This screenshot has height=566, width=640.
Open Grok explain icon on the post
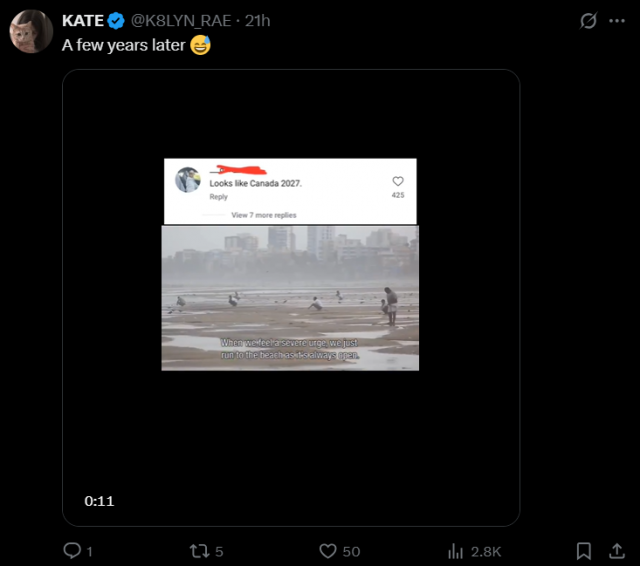tap(589, 21)
